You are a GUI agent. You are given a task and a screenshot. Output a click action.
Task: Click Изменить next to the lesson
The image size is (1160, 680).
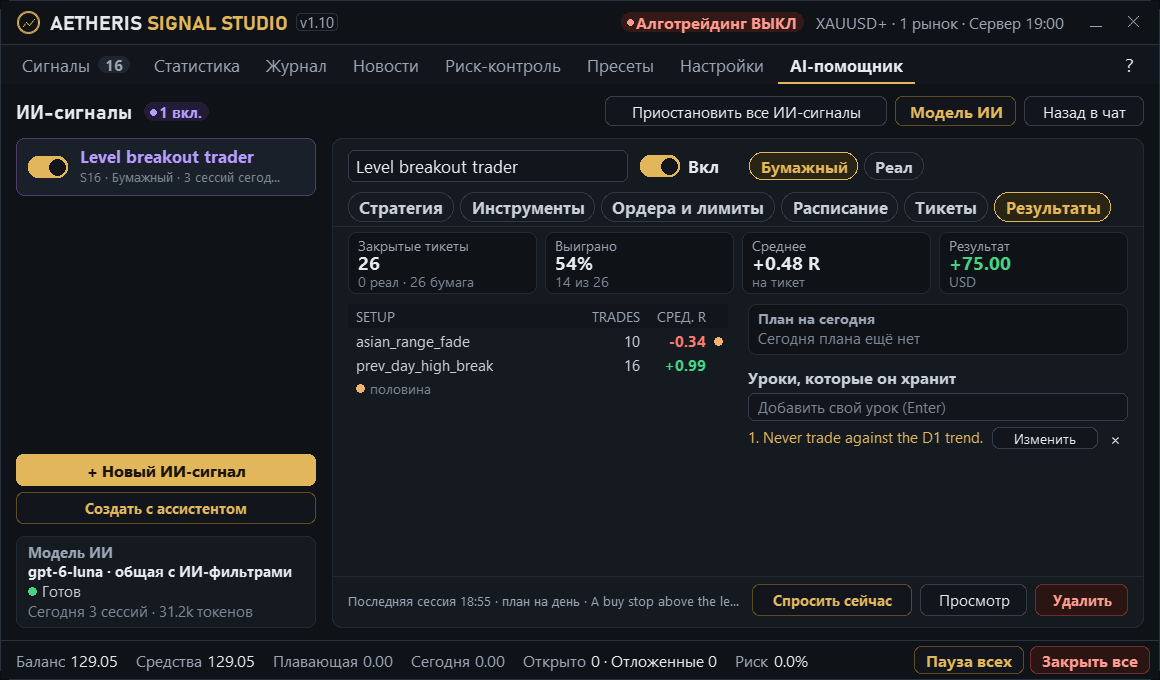pyautogui.click(x=1045, y=440)
